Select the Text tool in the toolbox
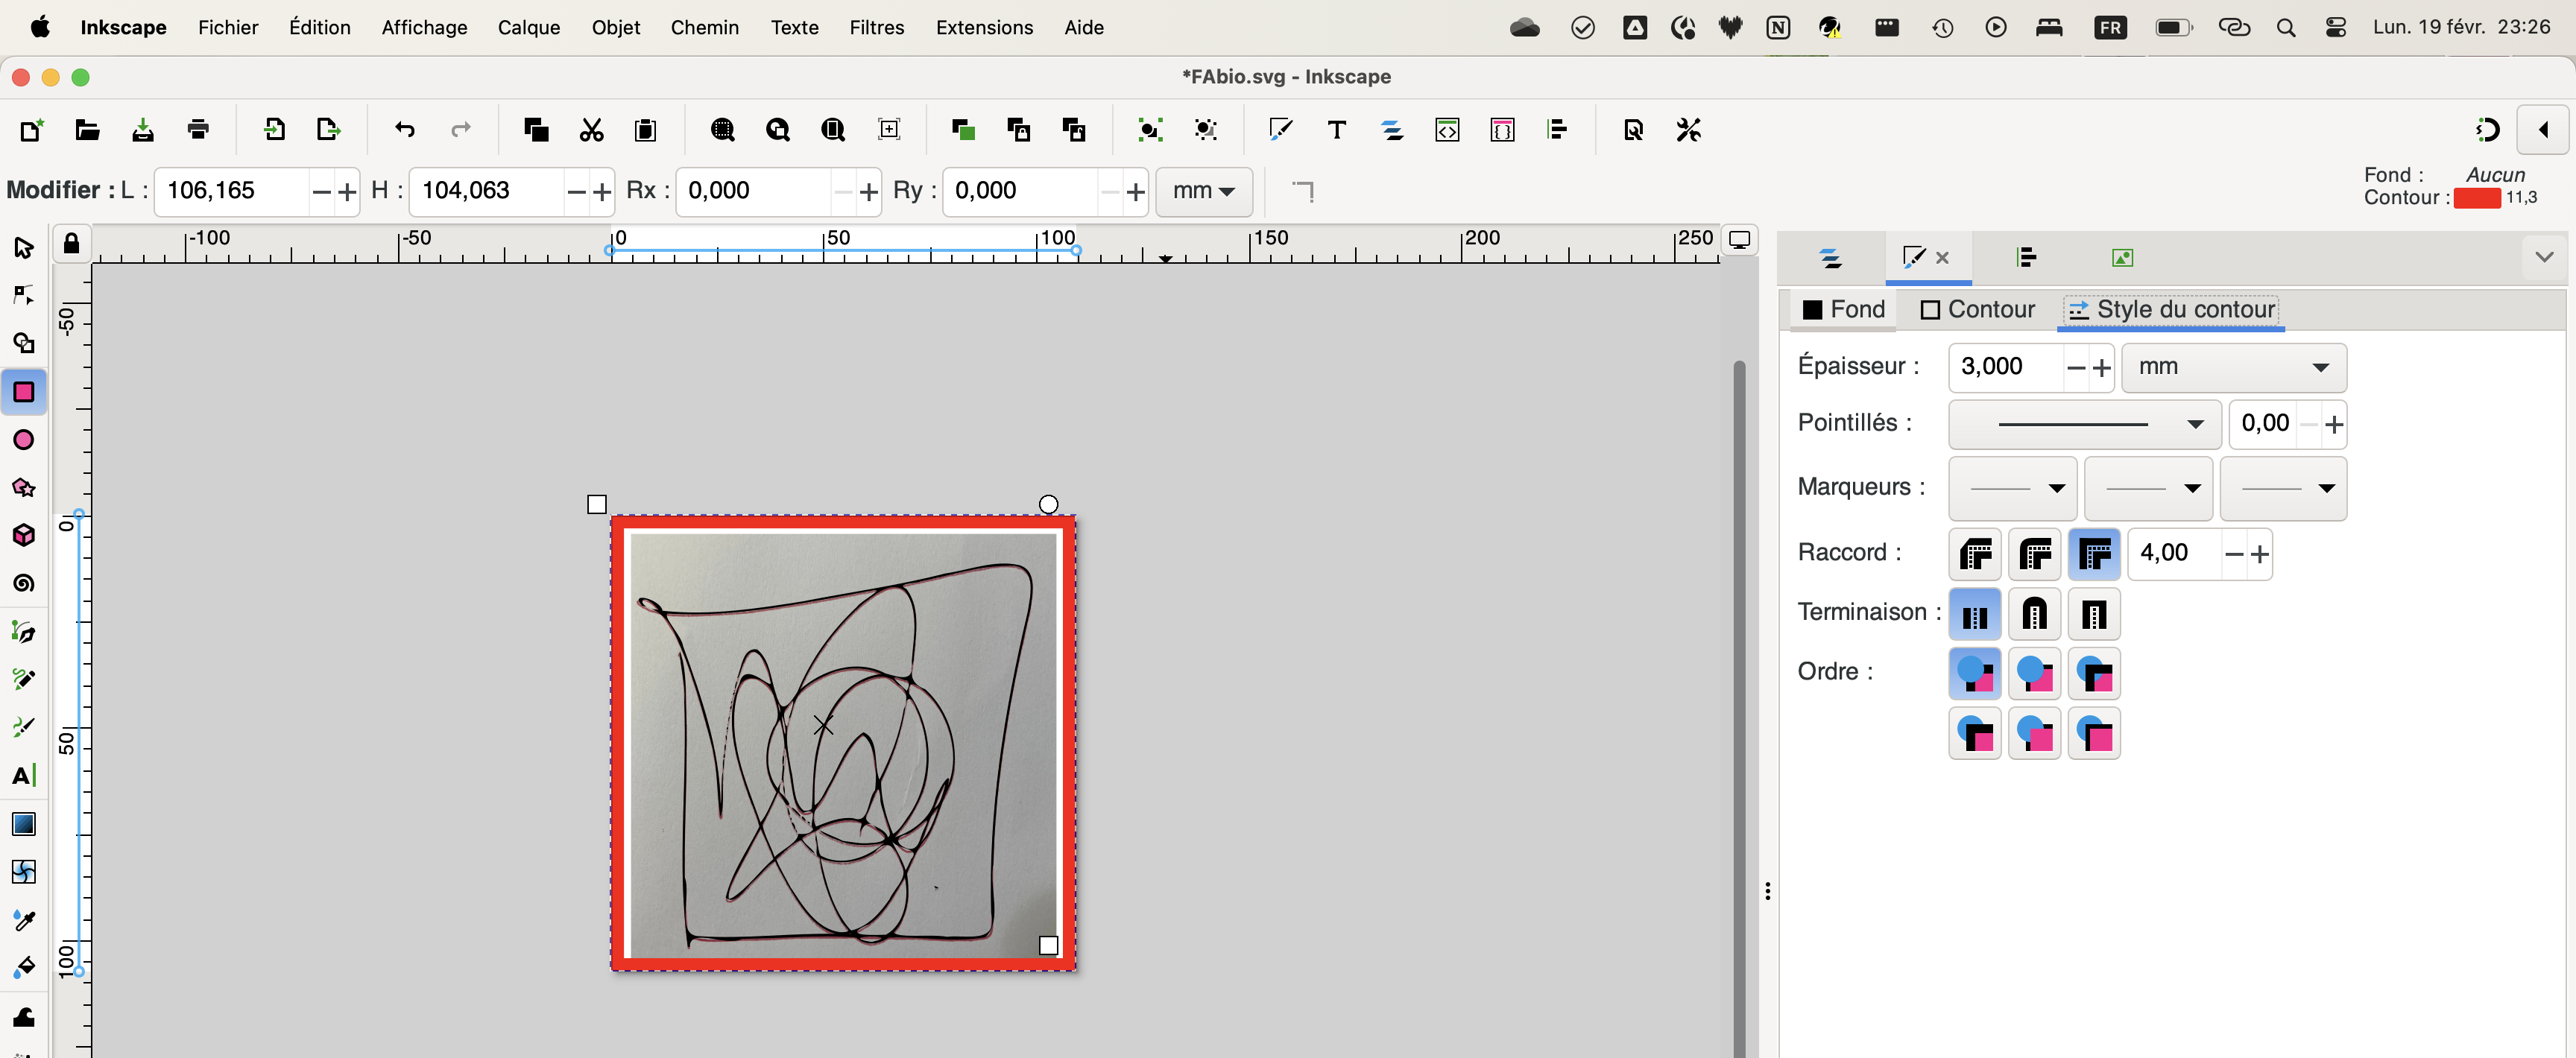Viewport: 2576px width, 1058px height. 23,775
